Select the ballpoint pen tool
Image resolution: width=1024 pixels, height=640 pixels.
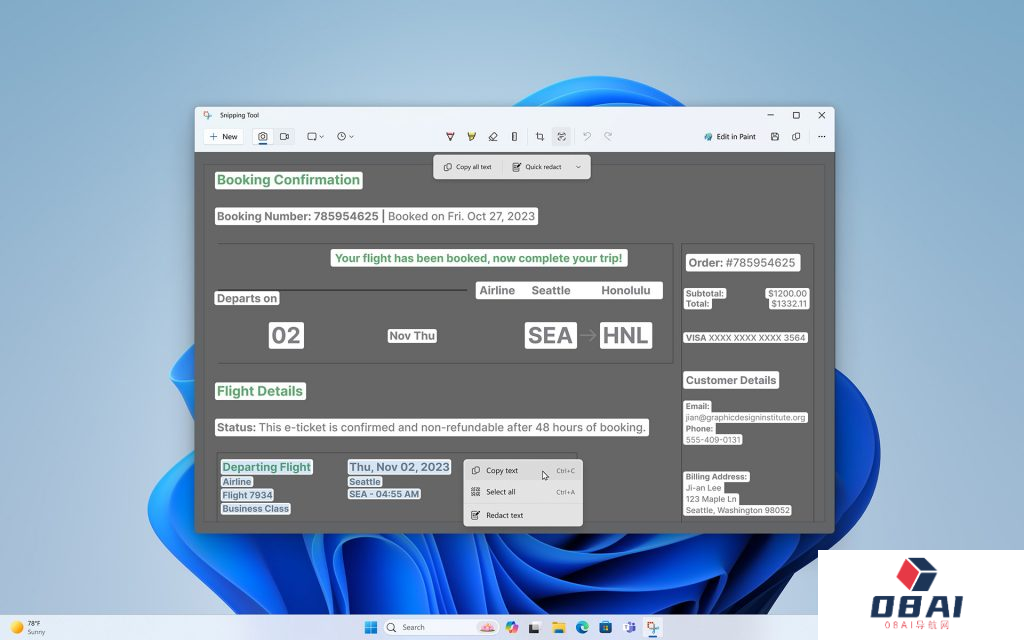pyautogui.click(x=450, y=136)
